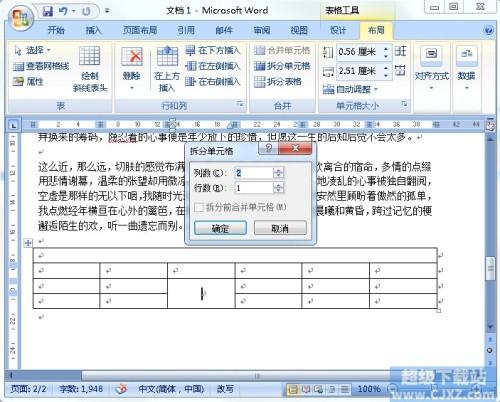The height and width of the screenshot is (402, 500).
Task: Toggle the 改写 overtype mode in the status bar
Action: [x=225, y=389]
